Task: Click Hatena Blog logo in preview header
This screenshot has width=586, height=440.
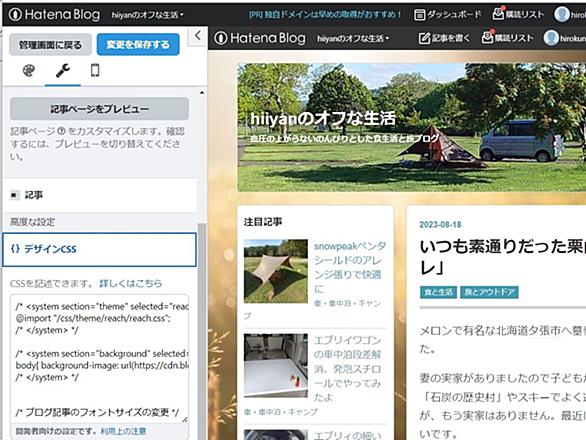Action: pyautogui.click(x=260, y=38)
